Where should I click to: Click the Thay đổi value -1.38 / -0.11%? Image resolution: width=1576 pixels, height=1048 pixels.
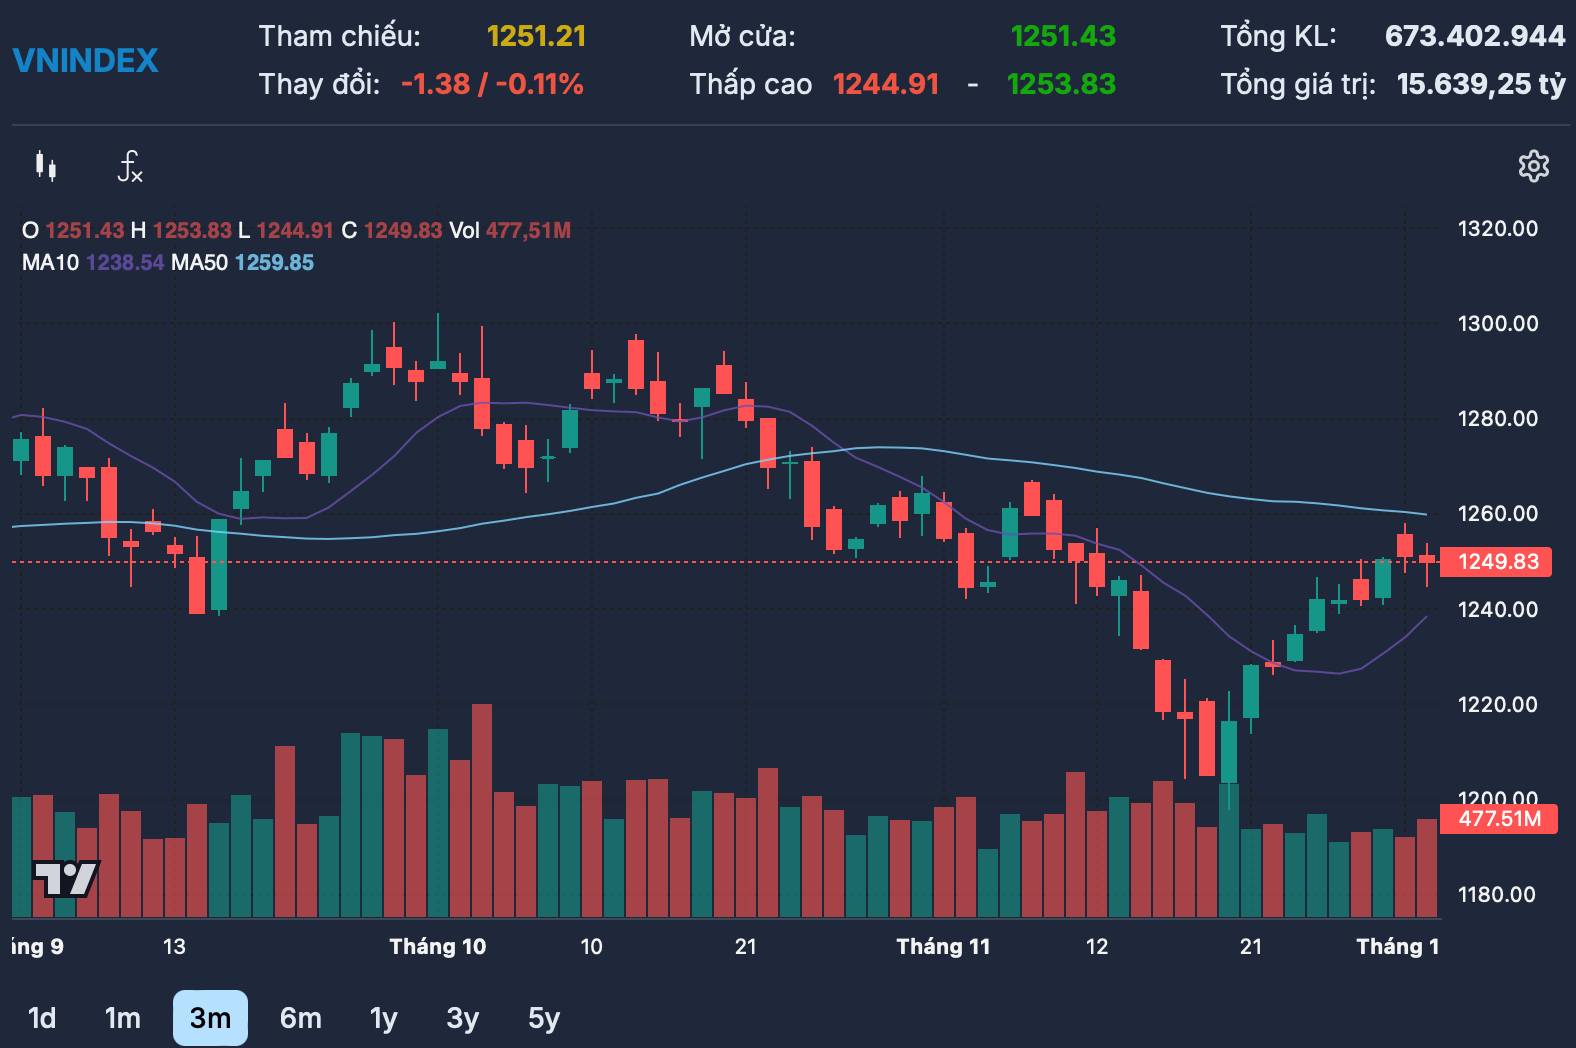[492, 84]
